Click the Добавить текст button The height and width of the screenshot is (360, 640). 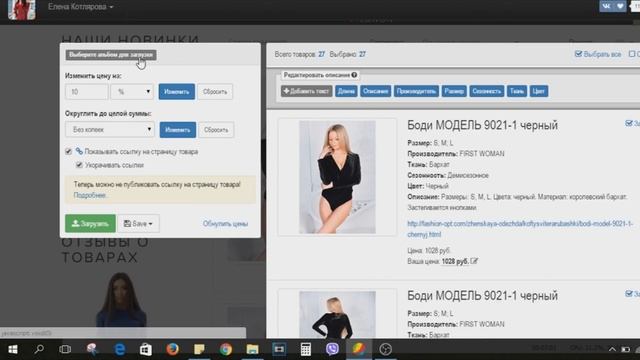click(307, 91)
